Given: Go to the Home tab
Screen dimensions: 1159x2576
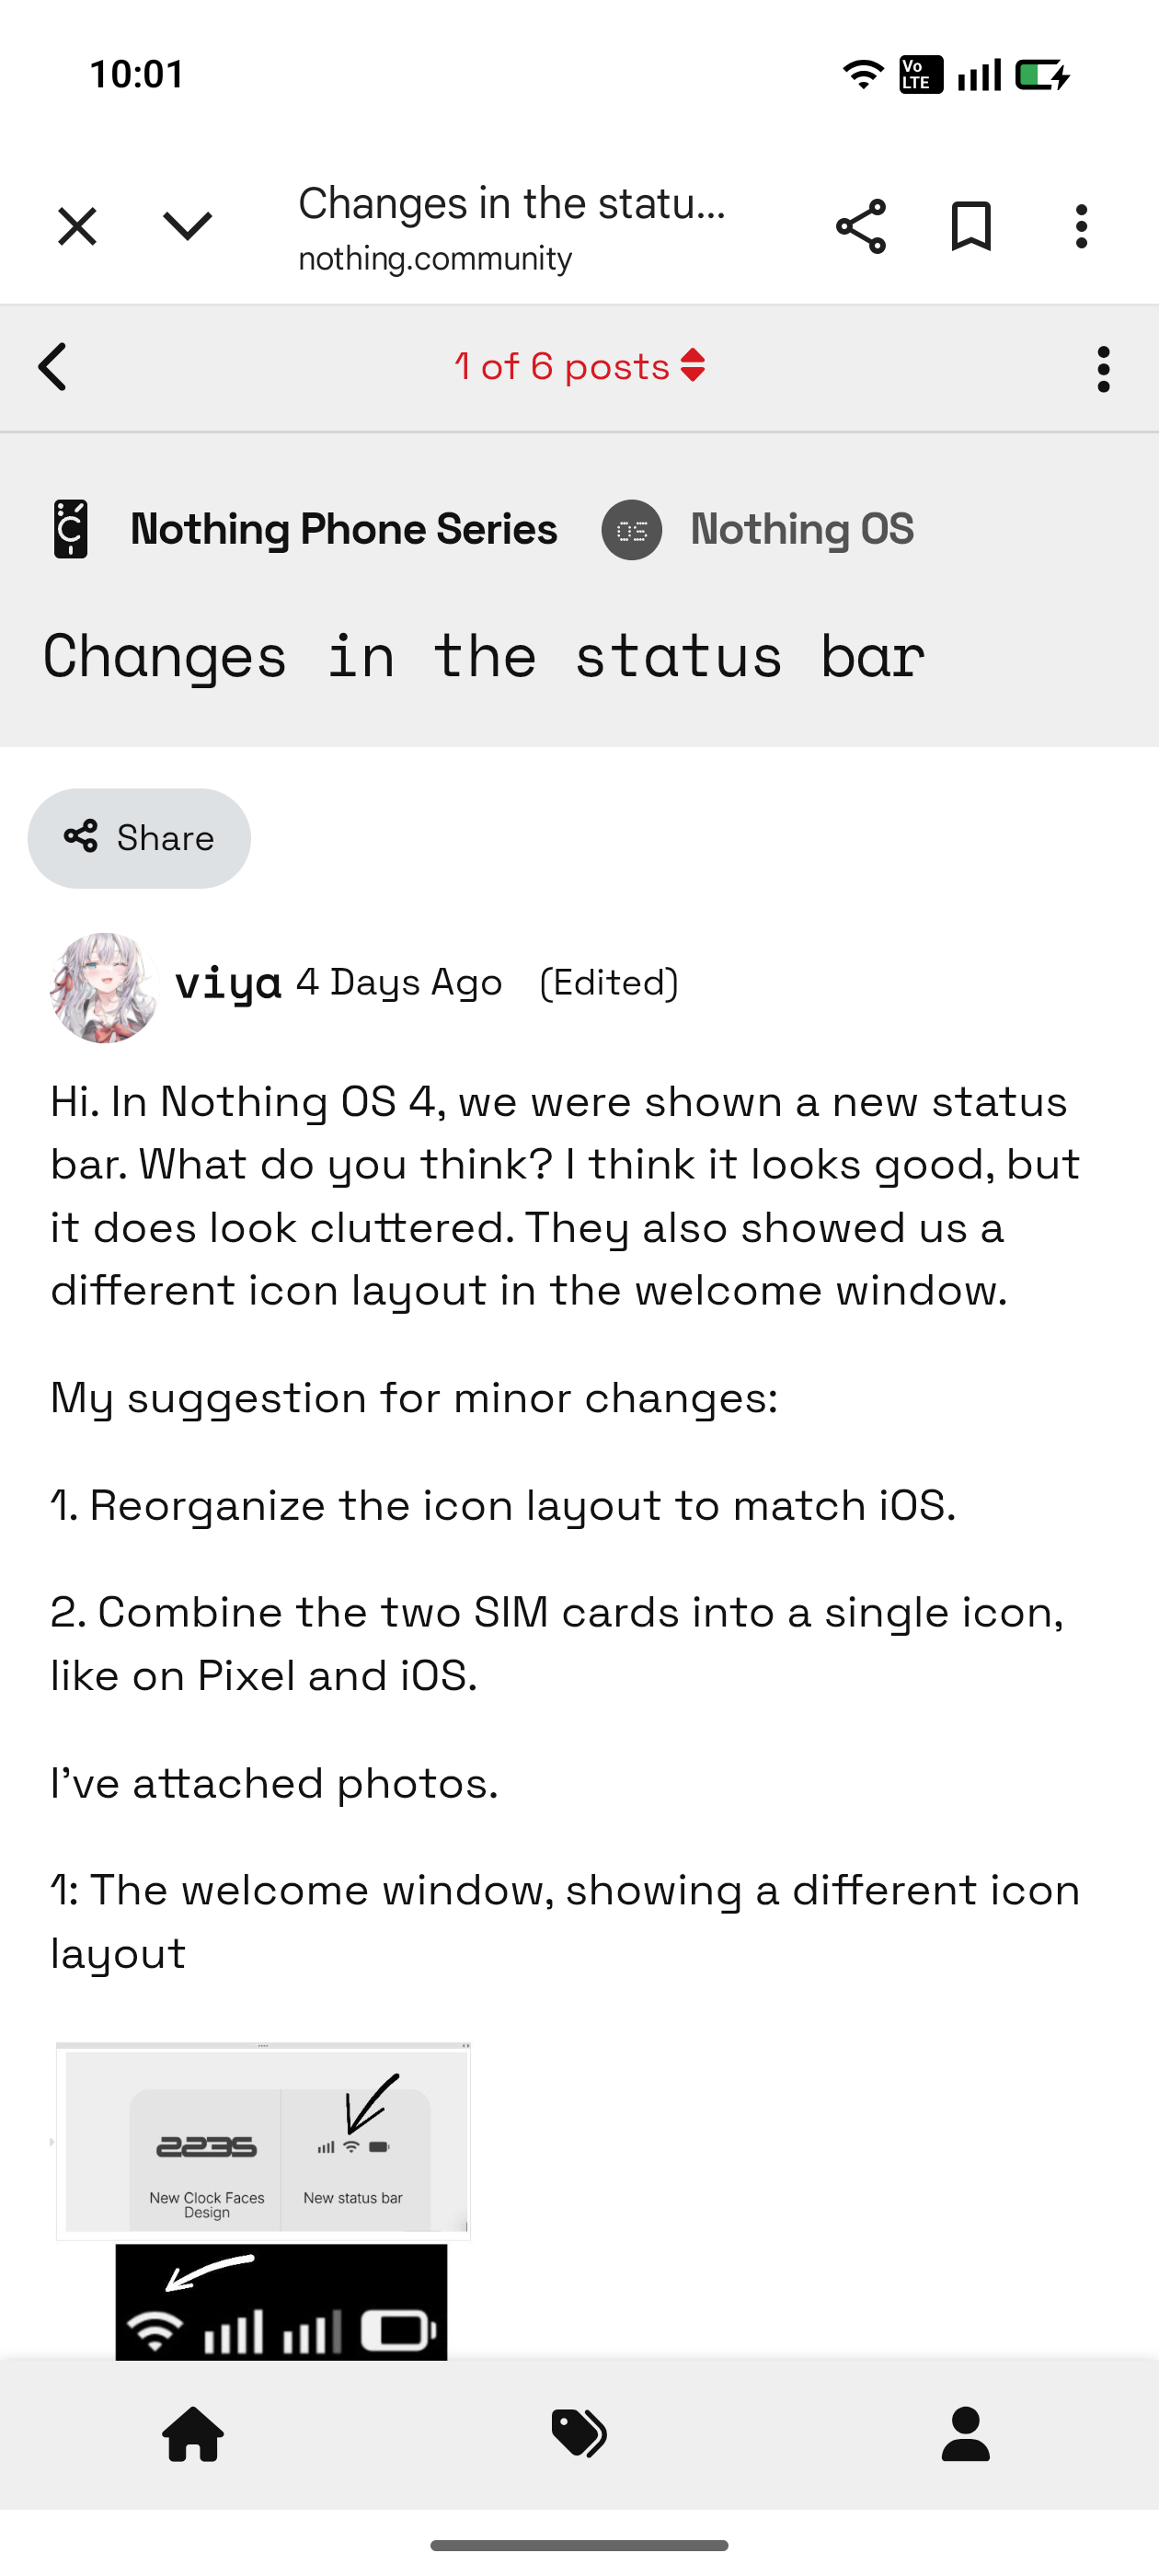Looking at the screenshot, I should 193,2434.
